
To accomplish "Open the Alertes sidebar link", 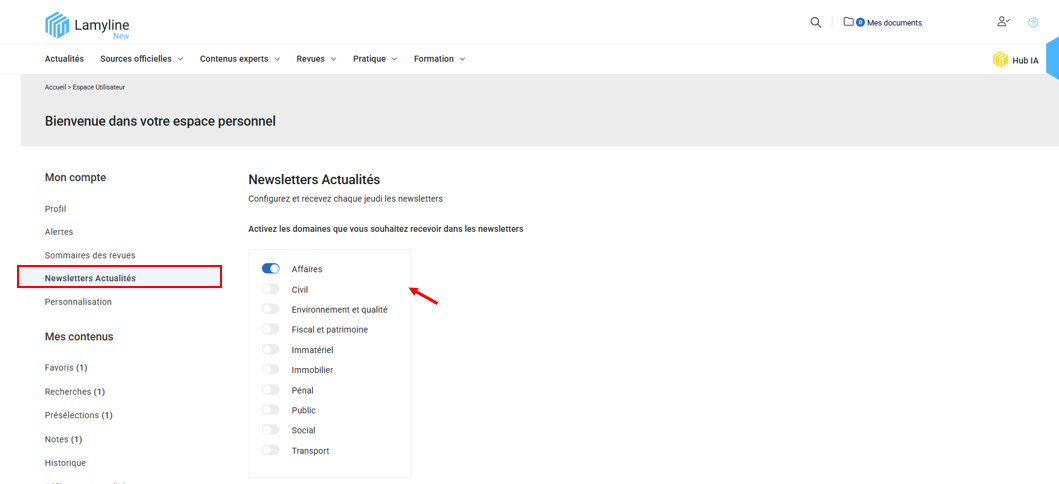I will 59,232.
